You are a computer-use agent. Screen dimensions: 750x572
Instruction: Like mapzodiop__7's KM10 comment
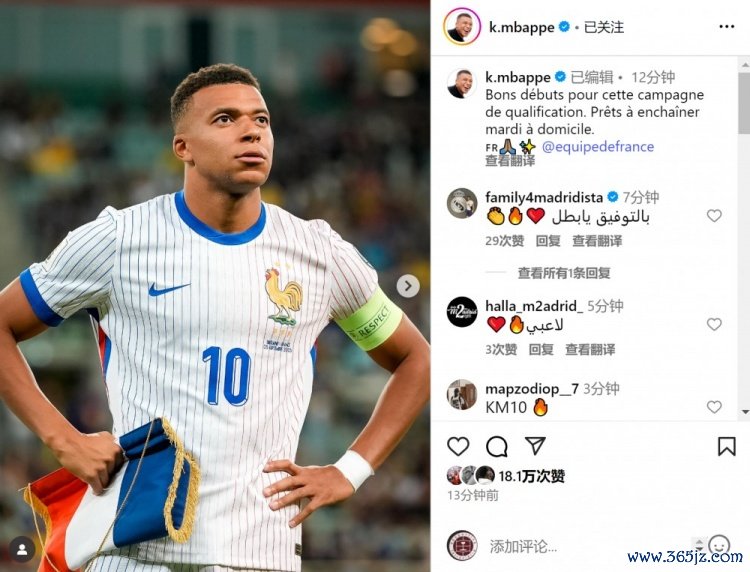click(714, 407)
